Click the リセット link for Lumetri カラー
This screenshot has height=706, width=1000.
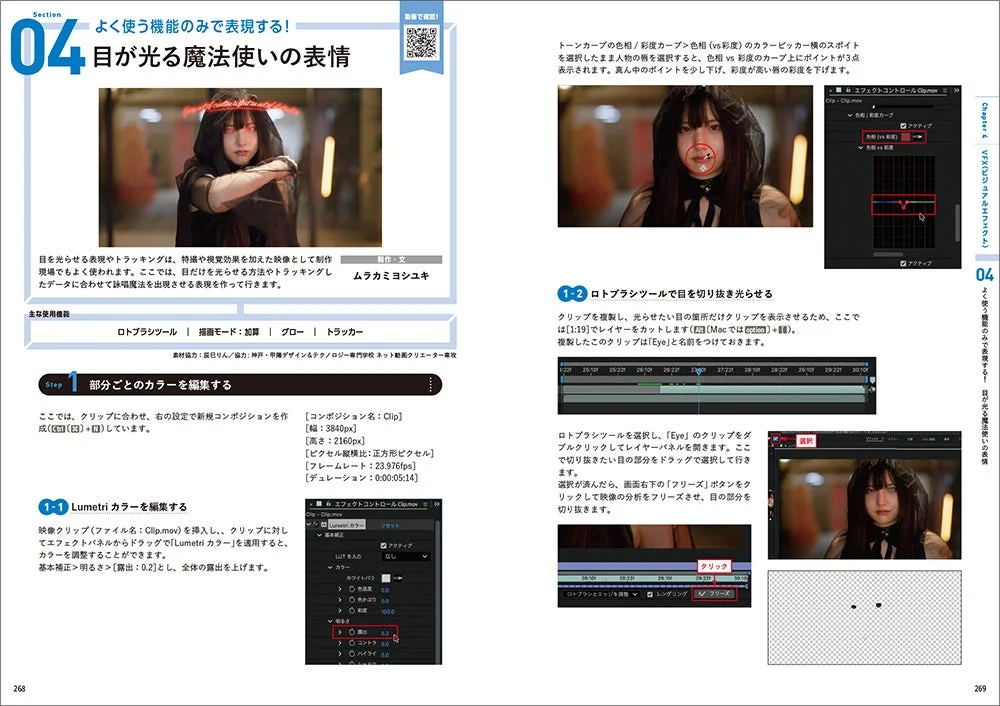[x=390, y=526]
